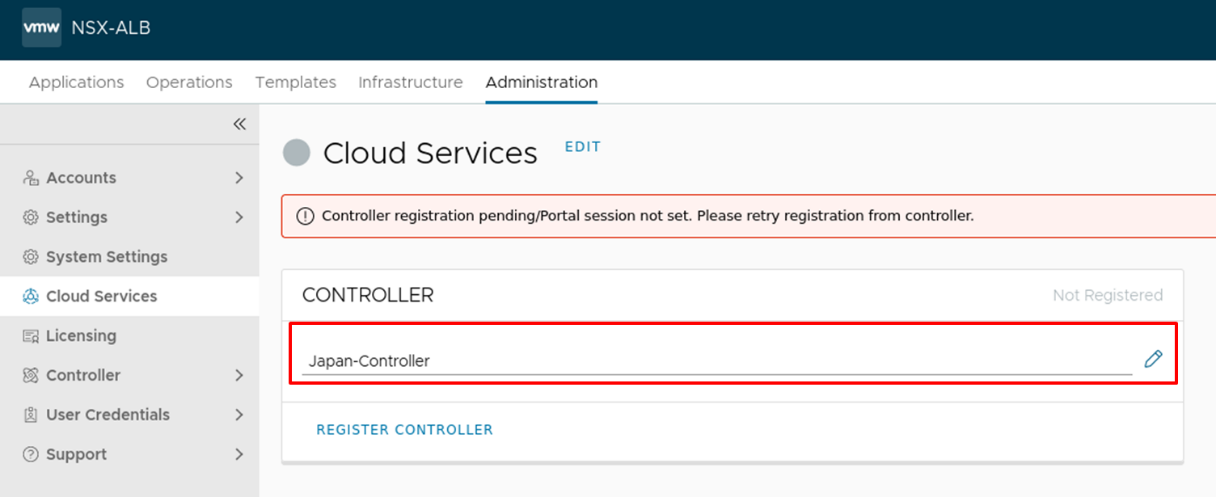Expand the Accounts submenu chevron
This screenshot has height=497, width=1216.
tap(239, 178)
